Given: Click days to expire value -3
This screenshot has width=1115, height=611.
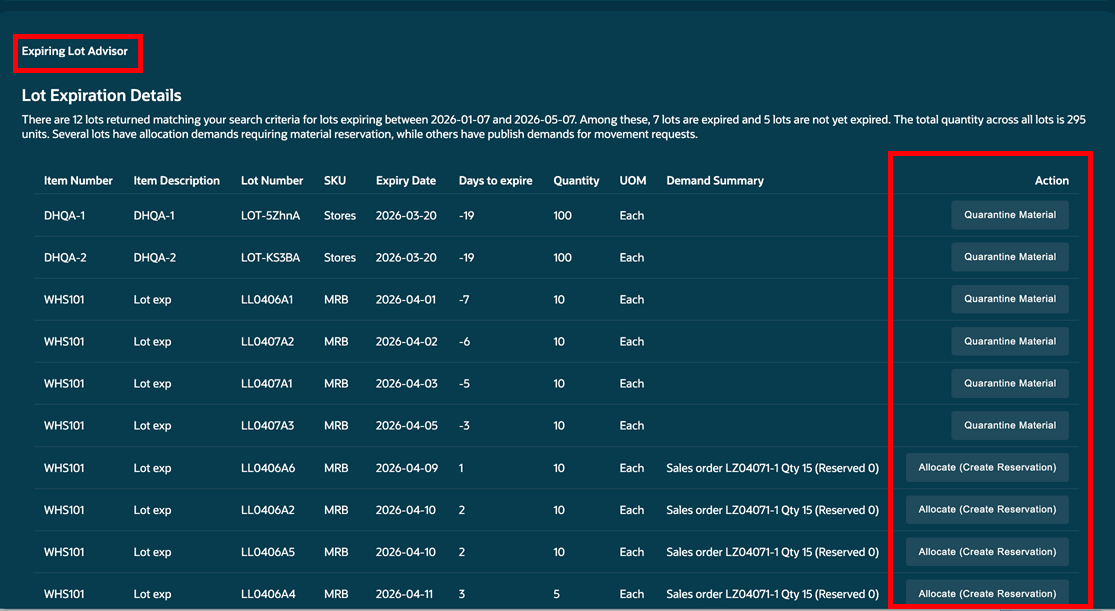Looking at the screenshot, I should click(464, 425).
